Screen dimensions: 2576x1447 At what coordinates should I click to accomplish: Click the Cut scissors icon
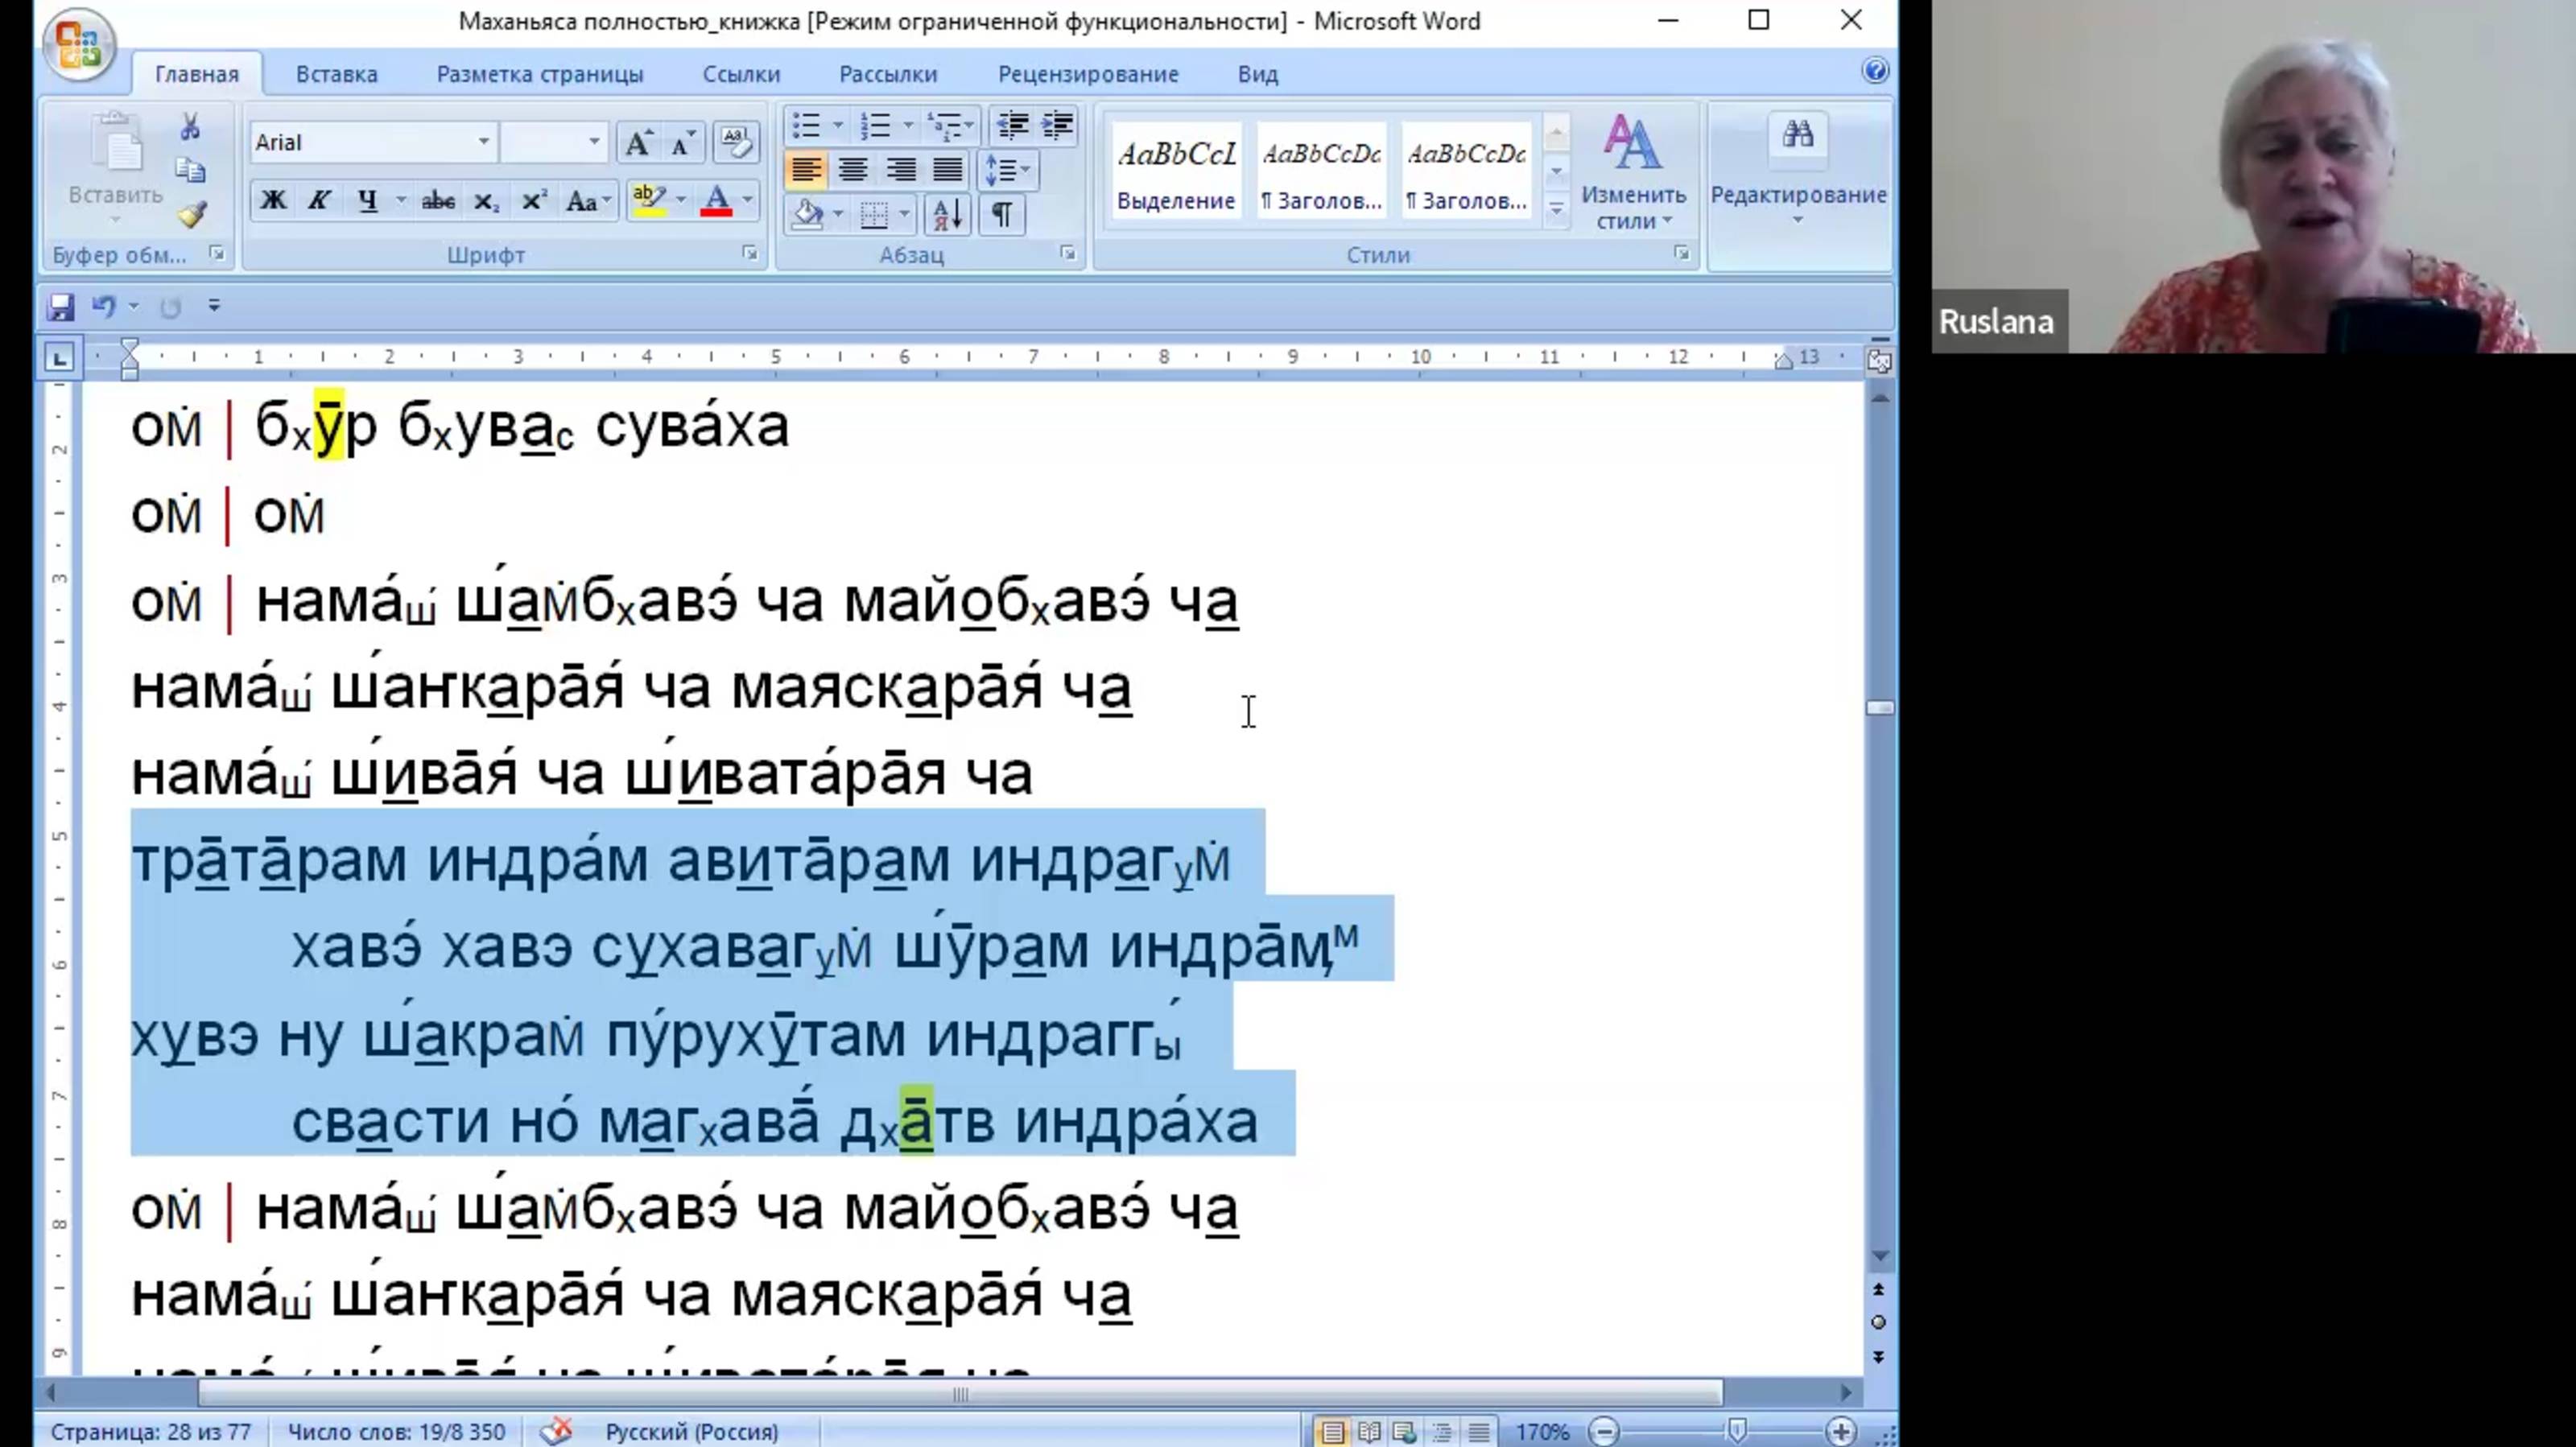pyautogui.click(x=190, y=127)
